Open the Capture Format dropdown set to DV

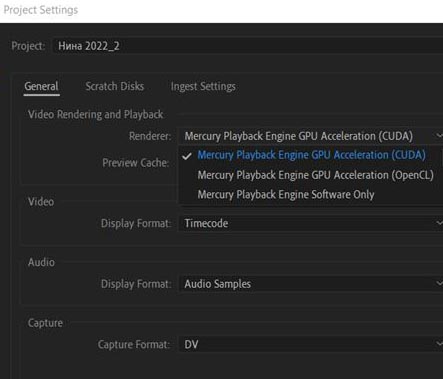click(x=311, y=344)
